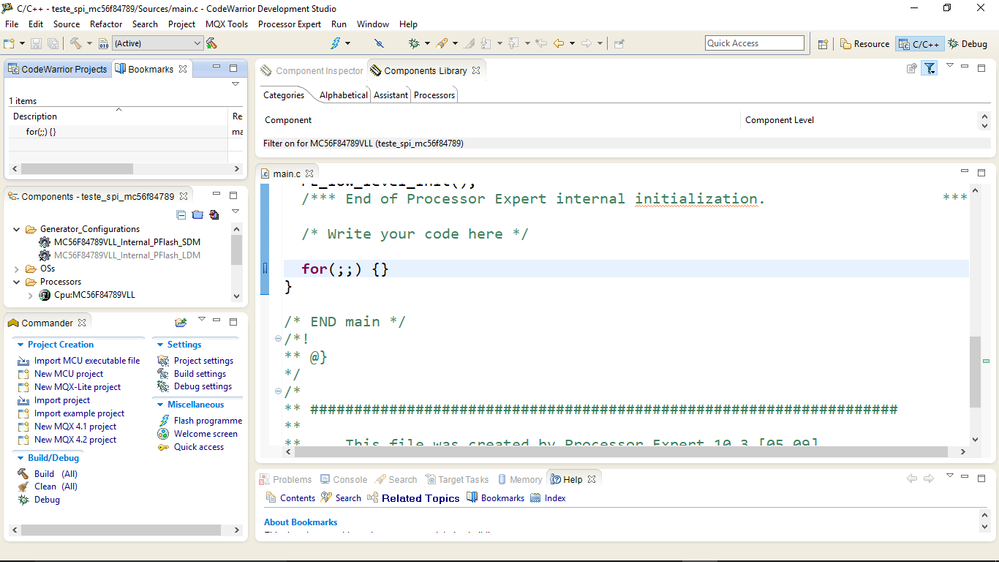Click the Collapse All icon in Components view
The image size is (999, 562).
click(x=181, y=215)
